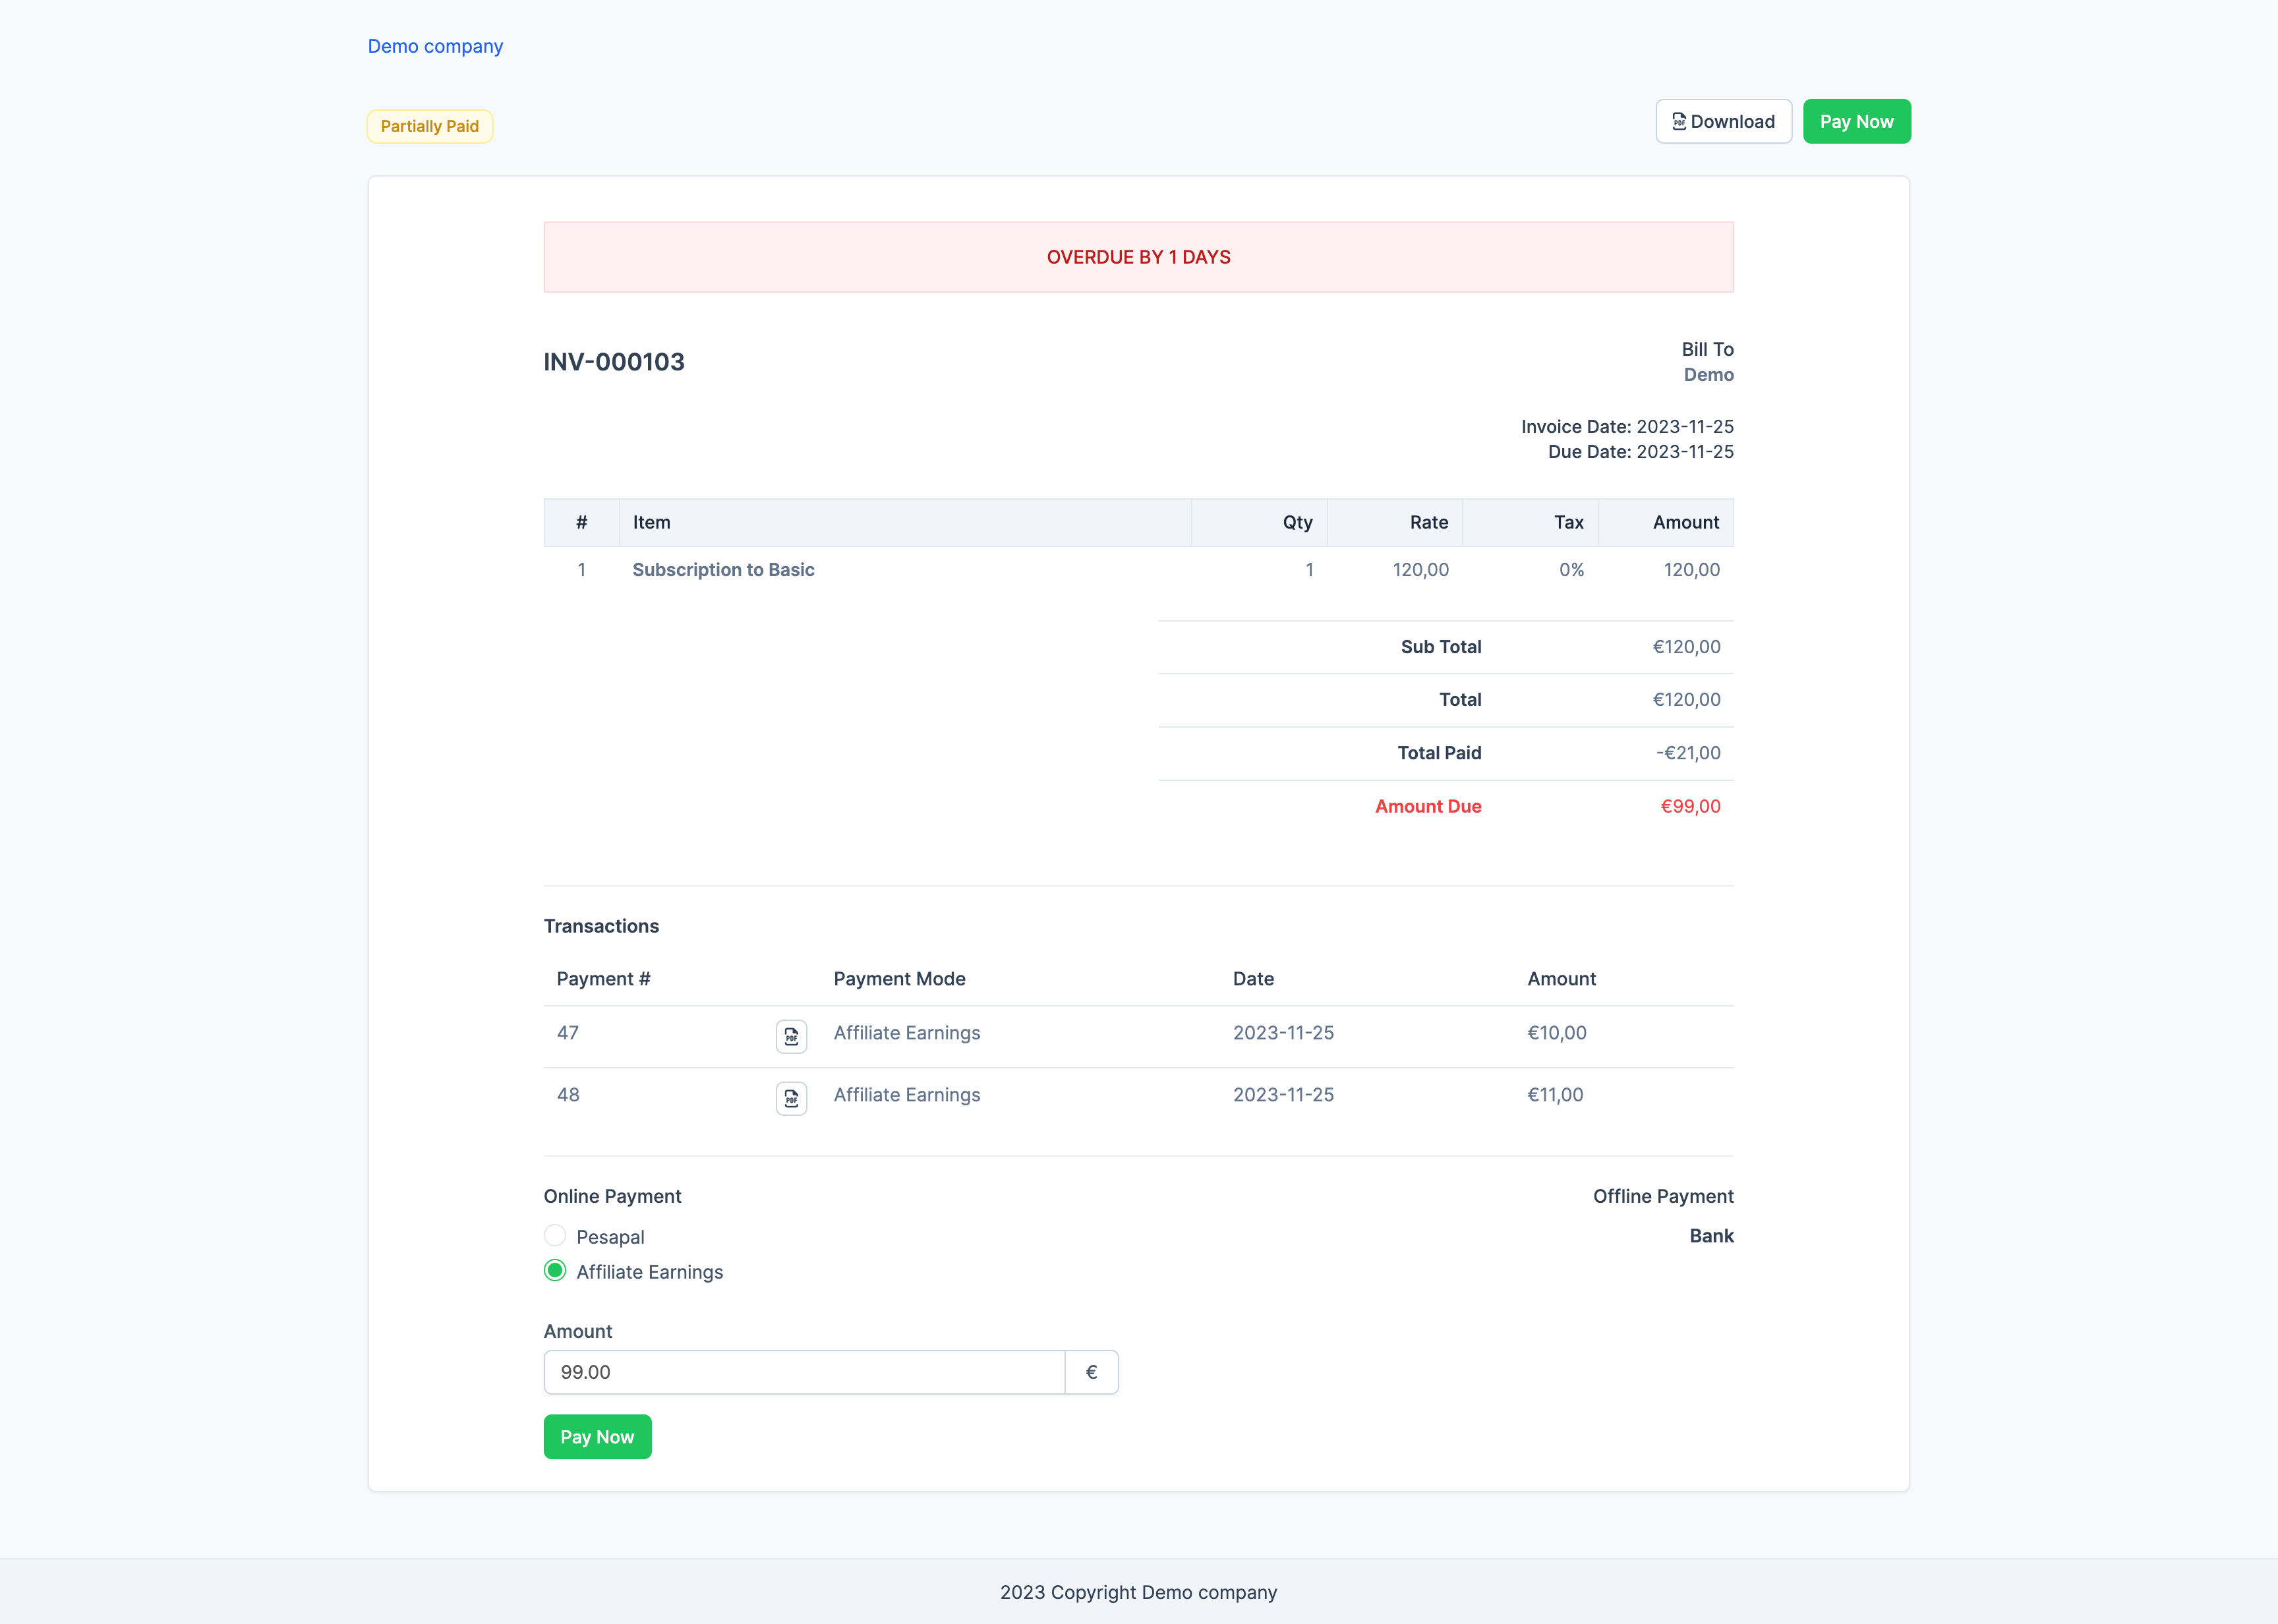
Task: Click the Total Paid -€21,00 value
Action: 1688,753
